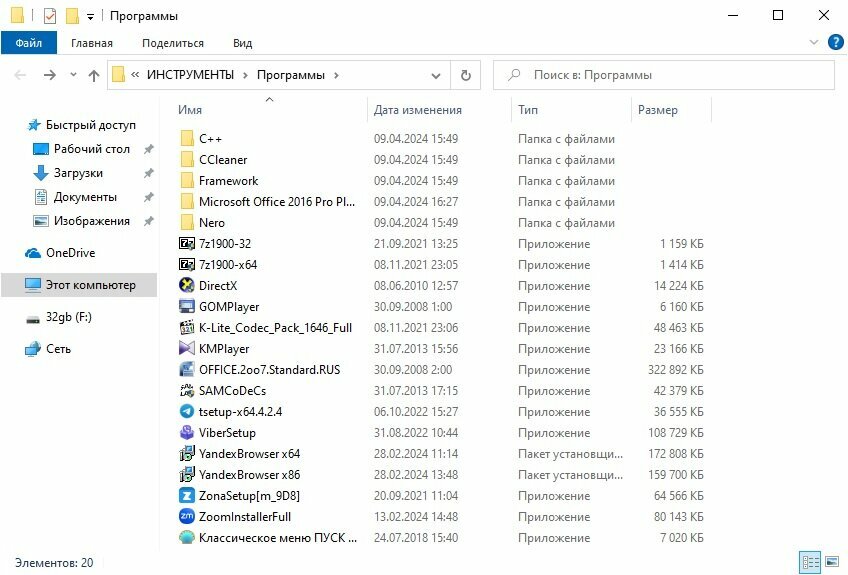This screenshot has height=575, width=848.
Task: Show hidden parent folders in address bar
Action: (135, 75)
